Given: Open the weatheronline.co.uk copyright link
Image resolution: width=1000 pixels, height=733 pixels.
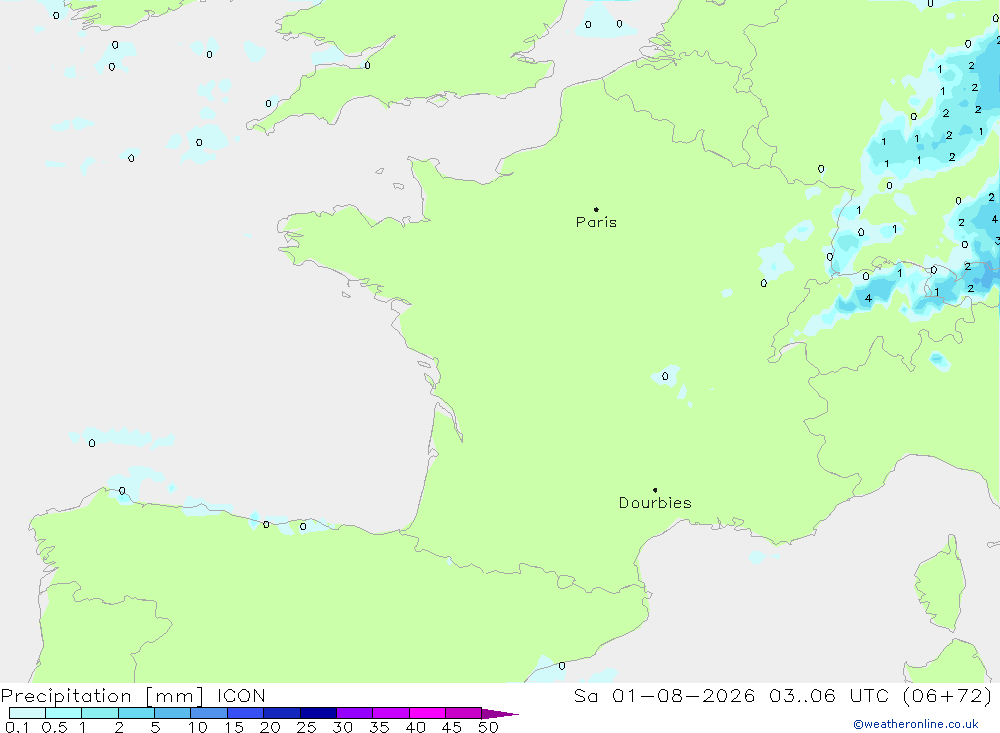Looking at the screenshot, I should click(x=916, y=724).
